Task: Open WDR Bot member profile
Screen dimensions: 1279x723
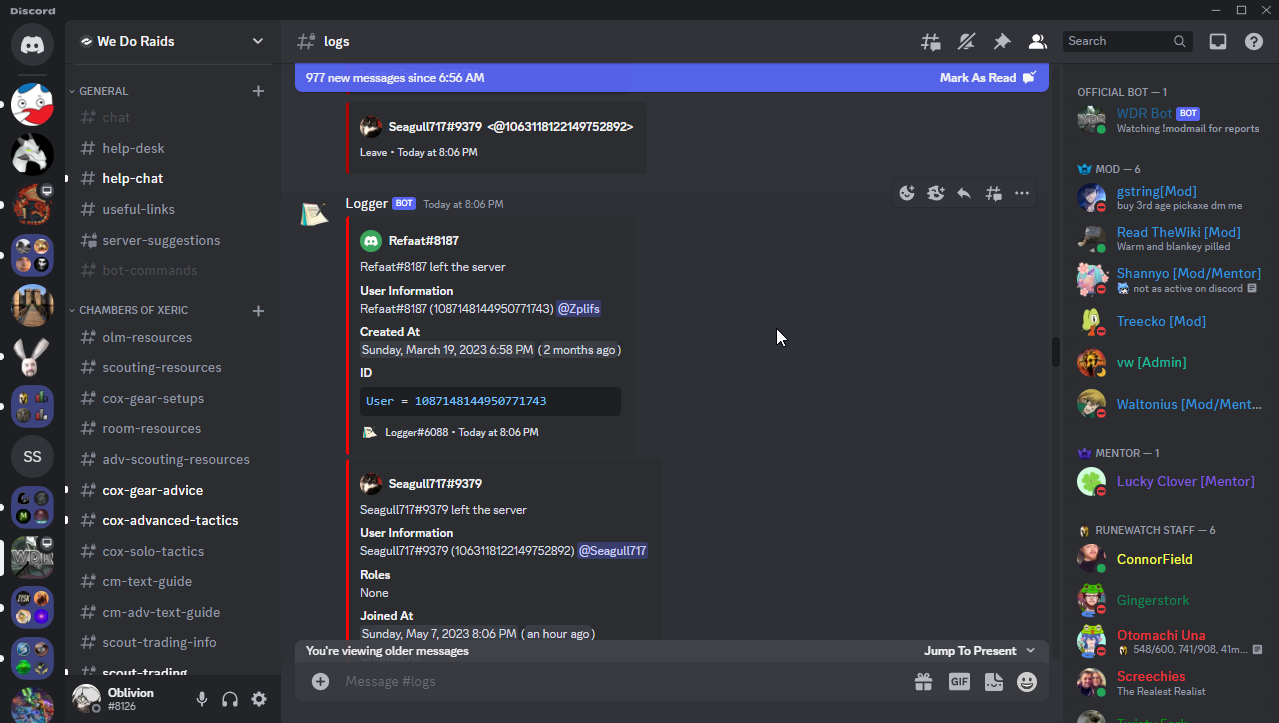Action: tap(1170, 120)
